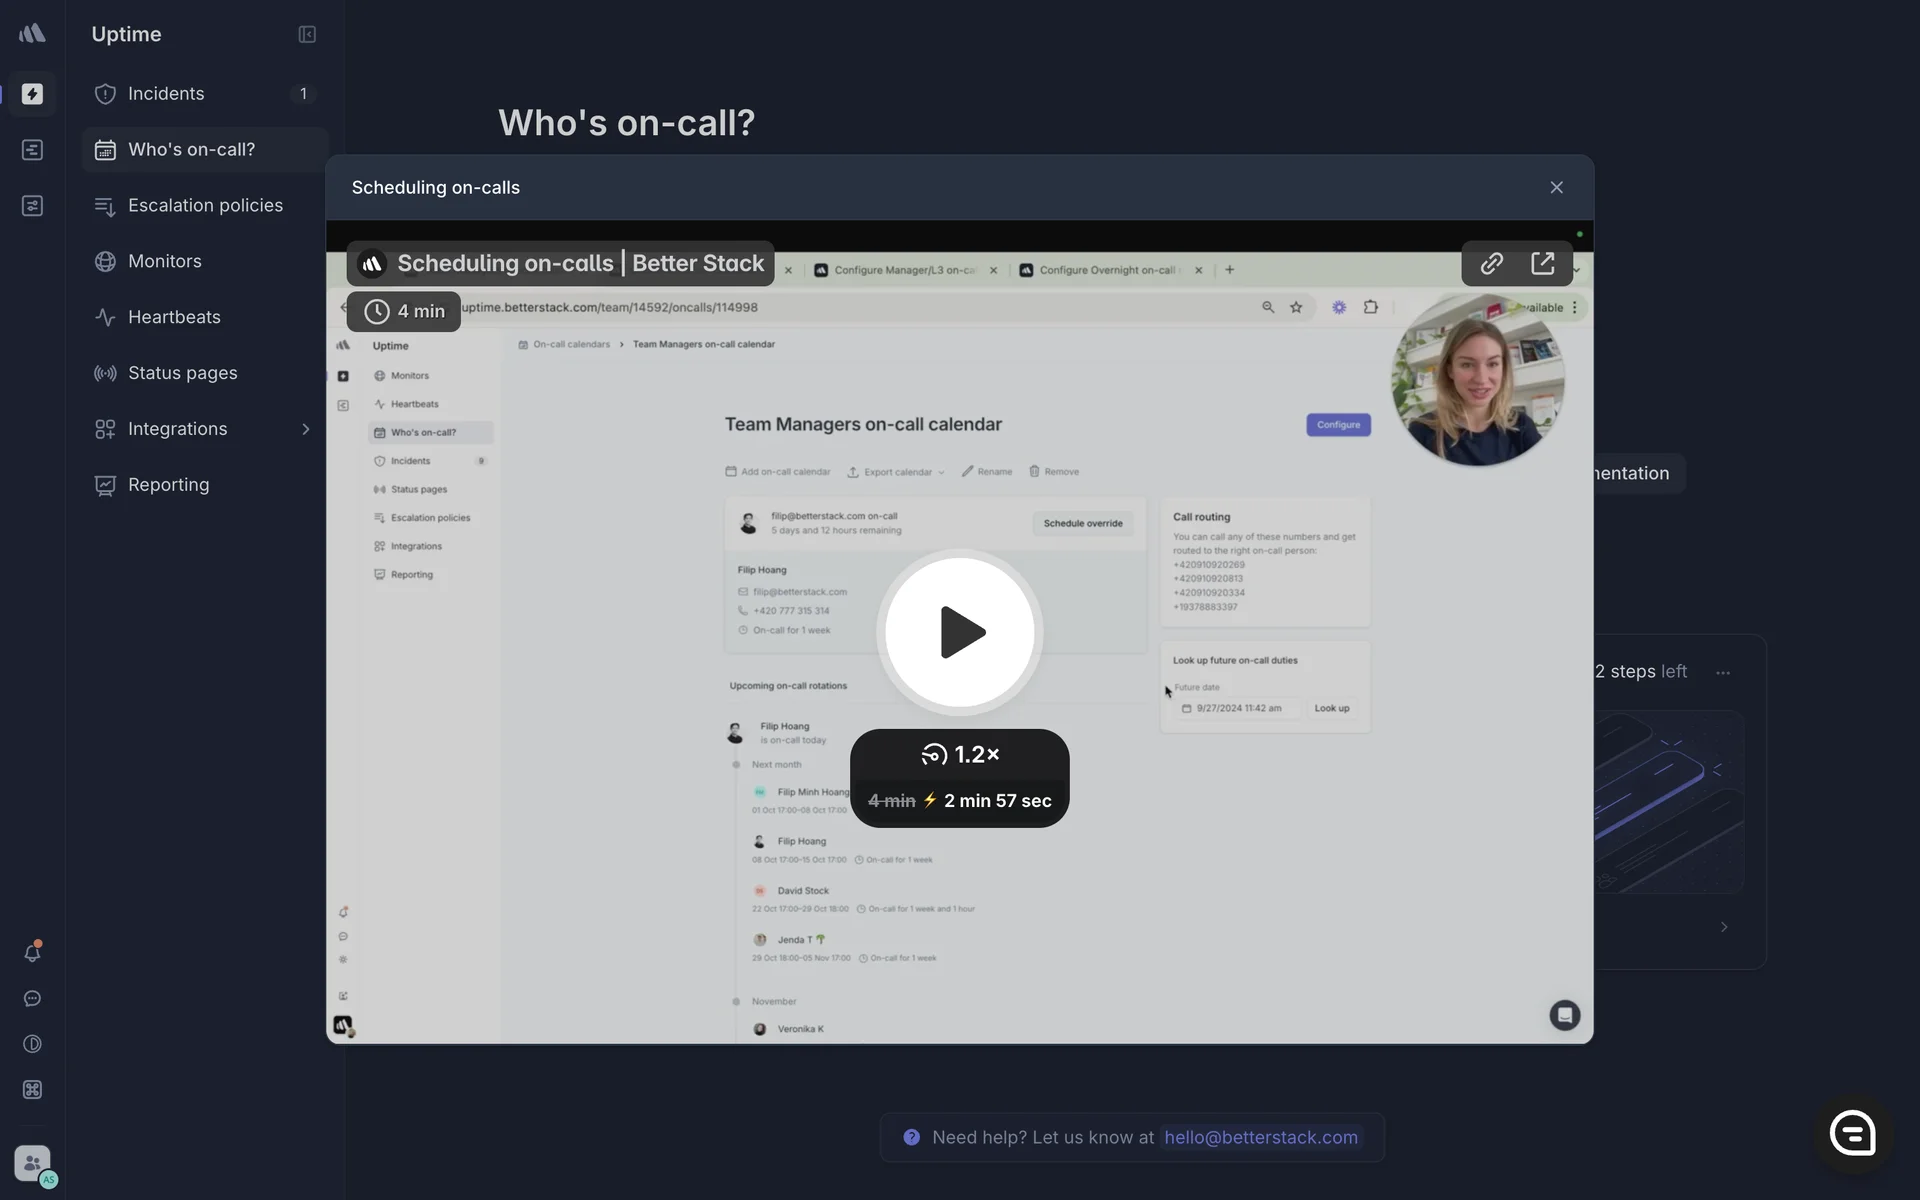Copy video link via chain icon
1920x1200 pixels.
(x=1491, y=263)
